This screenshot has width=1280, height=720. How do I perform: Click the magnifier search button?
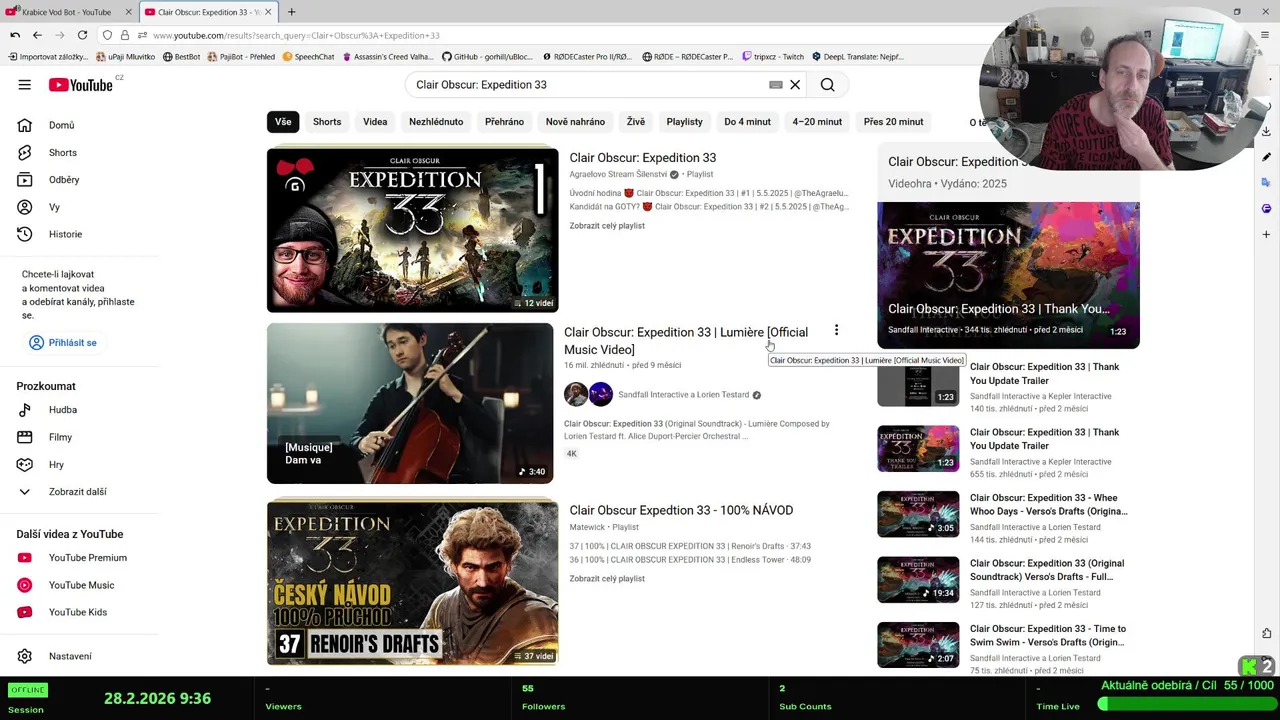[x=827, y=85]
